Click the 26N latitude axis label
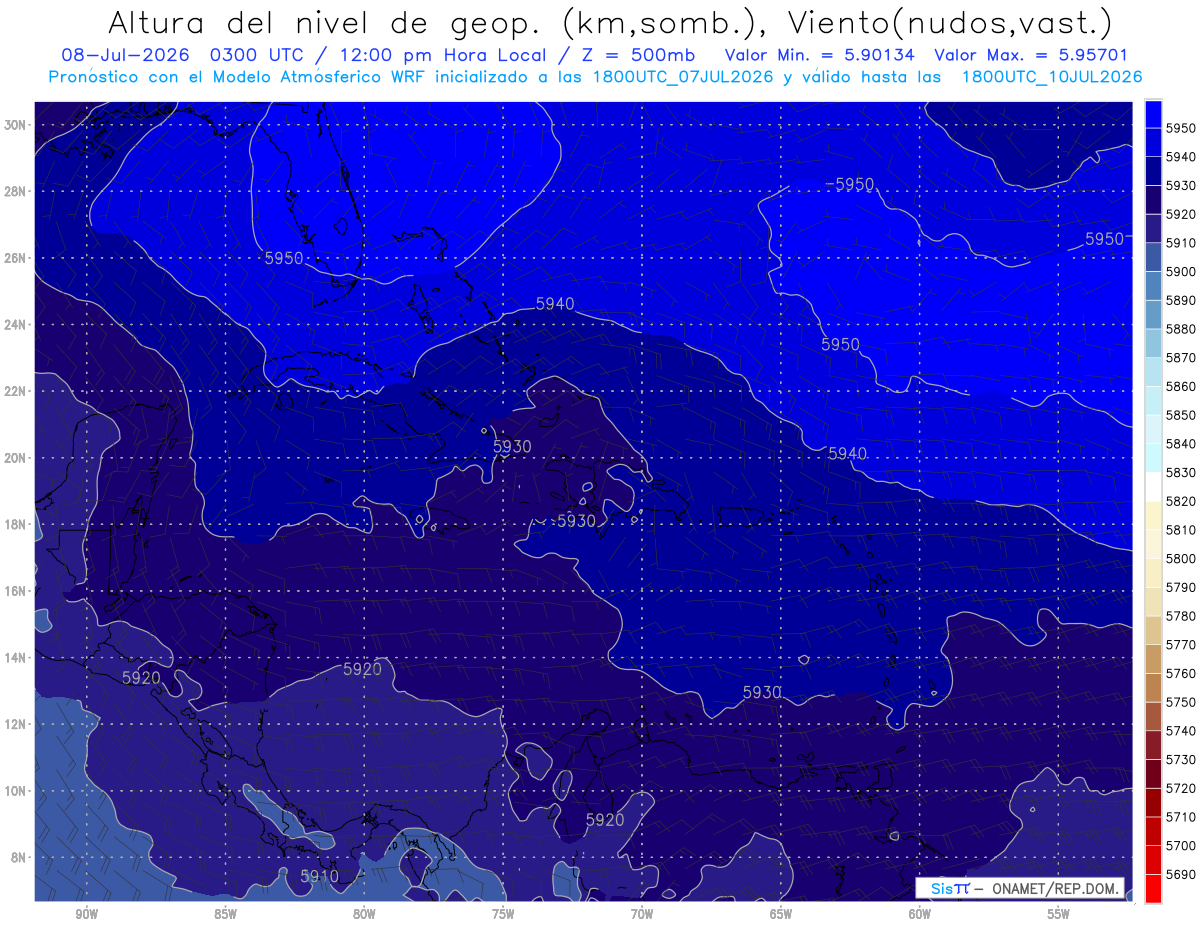1200x927 pixels. pos(16,258)
